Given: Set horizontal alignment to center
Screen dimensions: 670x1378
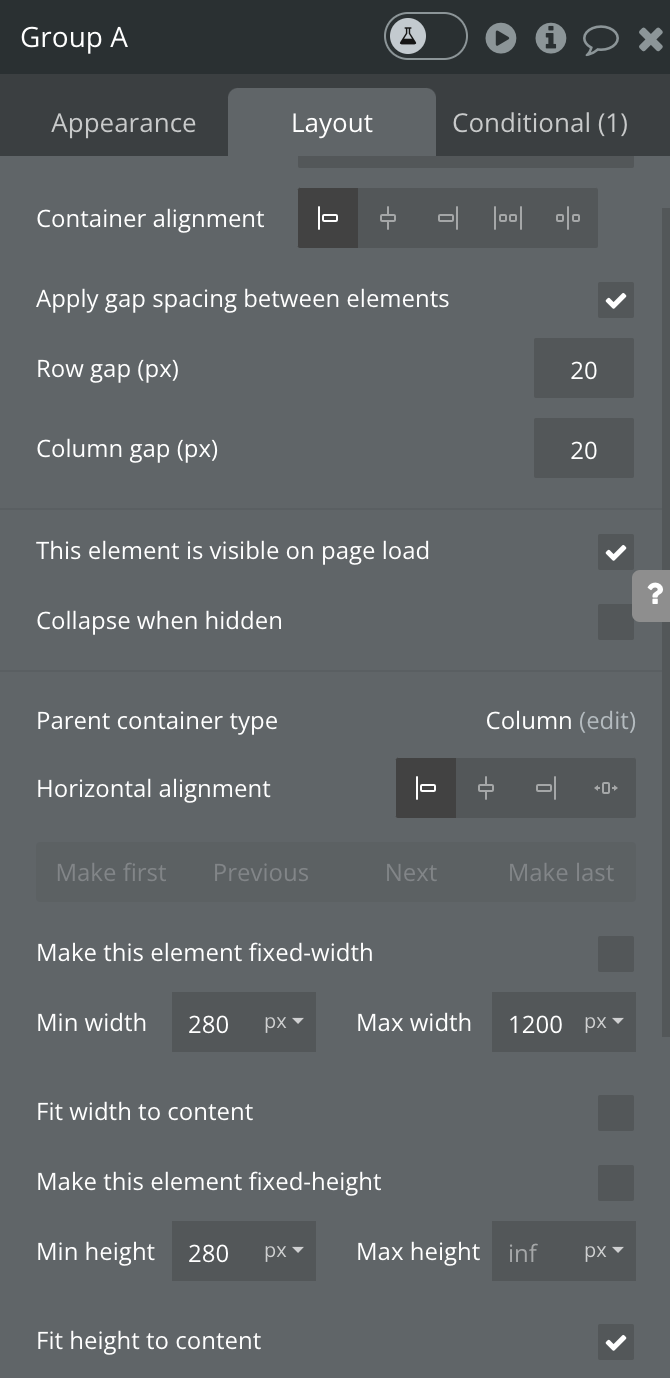Looking at the screenshot, I should pos(486,788).
